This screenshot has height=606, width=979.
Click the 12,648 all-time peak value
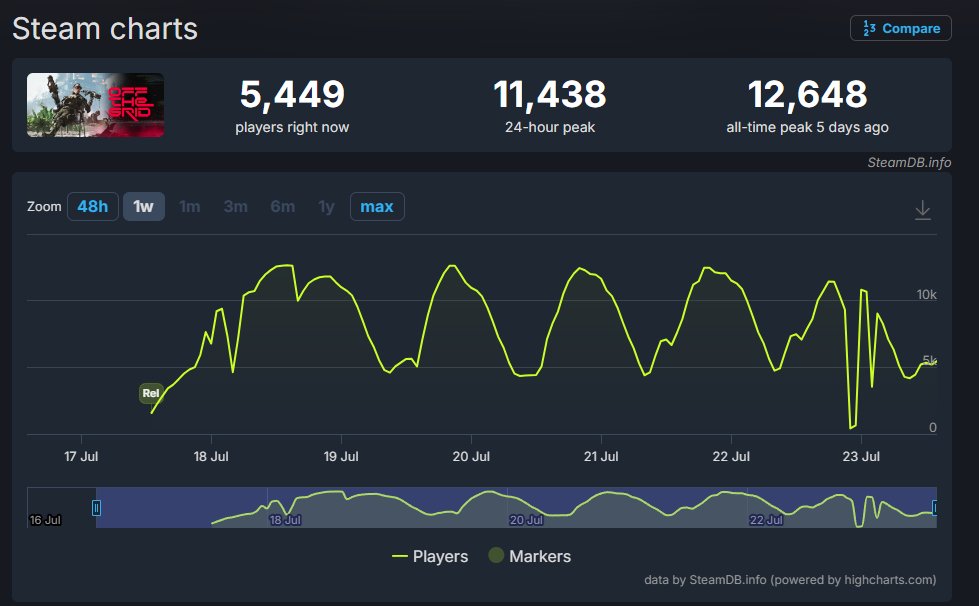[807, 94]
